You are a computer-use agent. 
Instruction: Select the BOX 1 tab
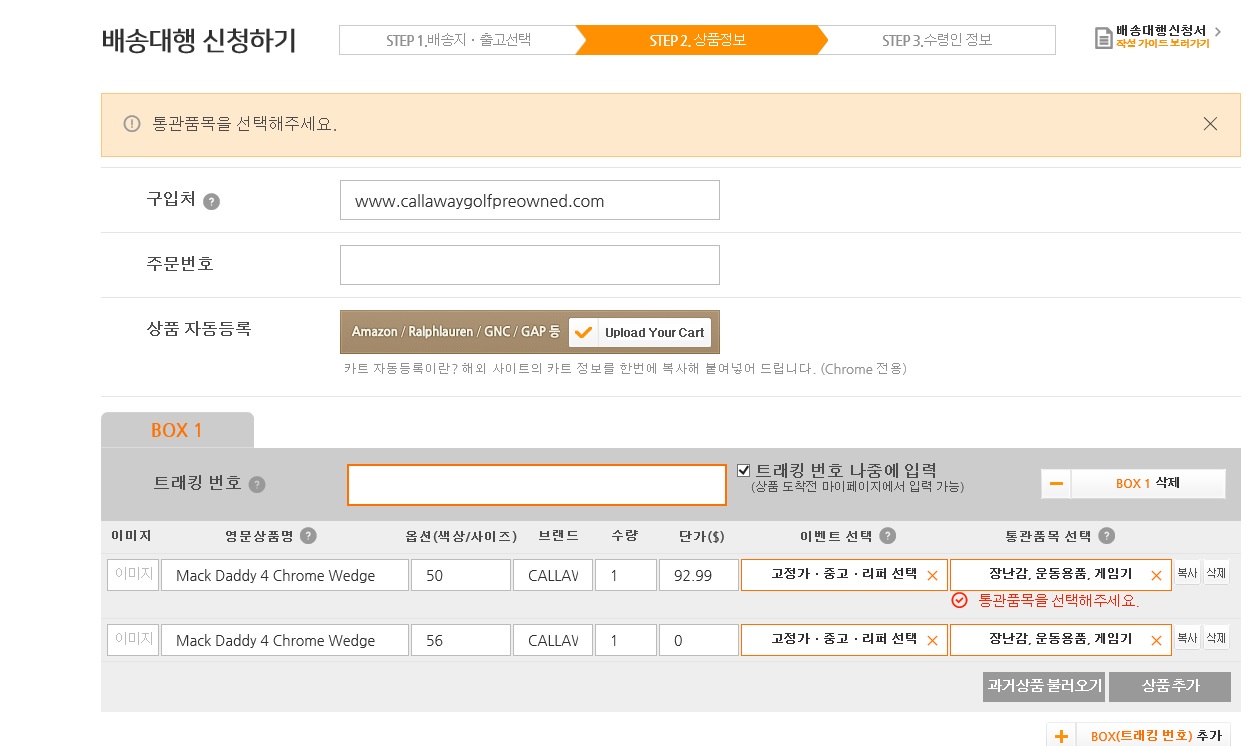pos(177,430)
